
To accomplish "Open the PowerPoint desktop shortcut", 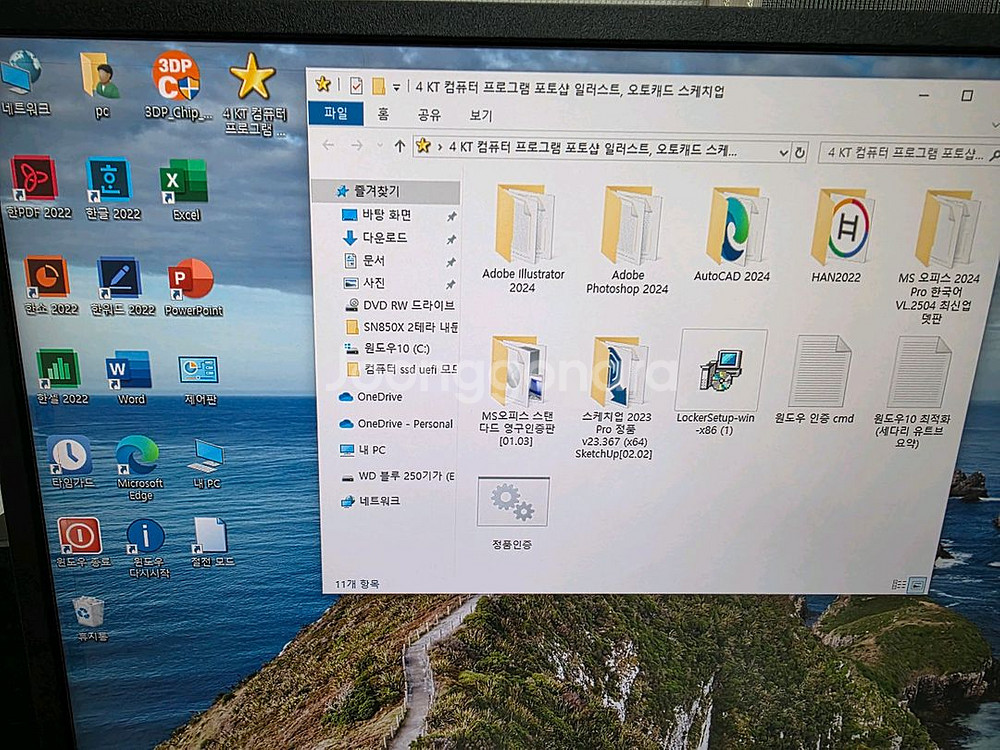I will pos(193,287).
